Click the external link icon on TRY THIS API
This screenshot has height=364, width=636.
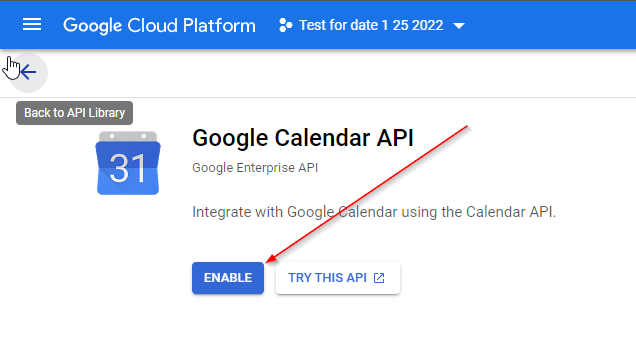(379, 278)
